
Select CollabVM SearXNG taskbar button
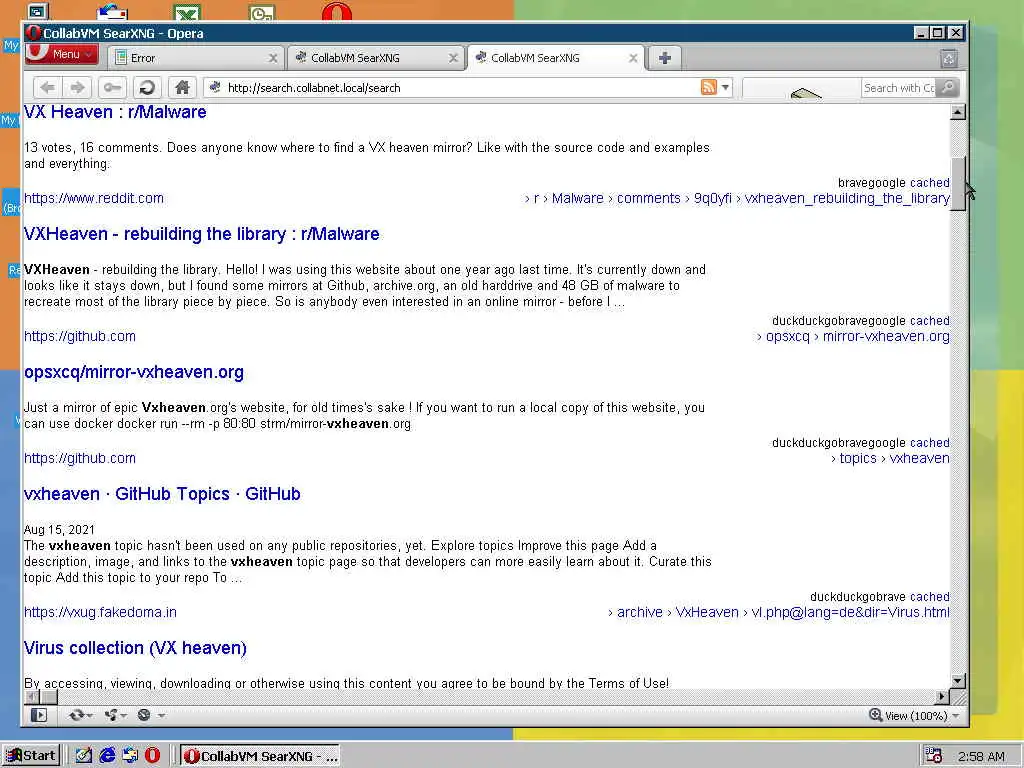click(260, 756)
